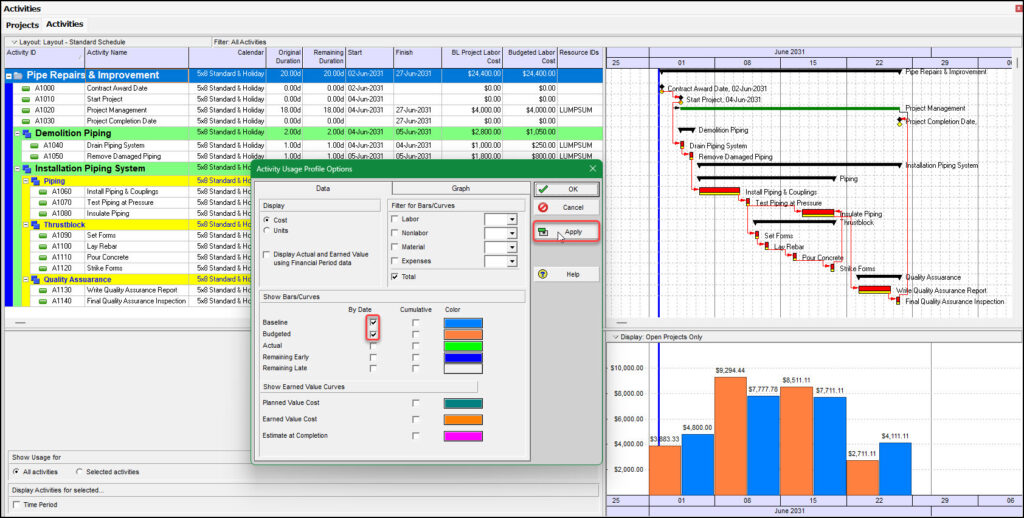
Task: Enable Display Actual and Earned Value checkbox
Action: 266,255
